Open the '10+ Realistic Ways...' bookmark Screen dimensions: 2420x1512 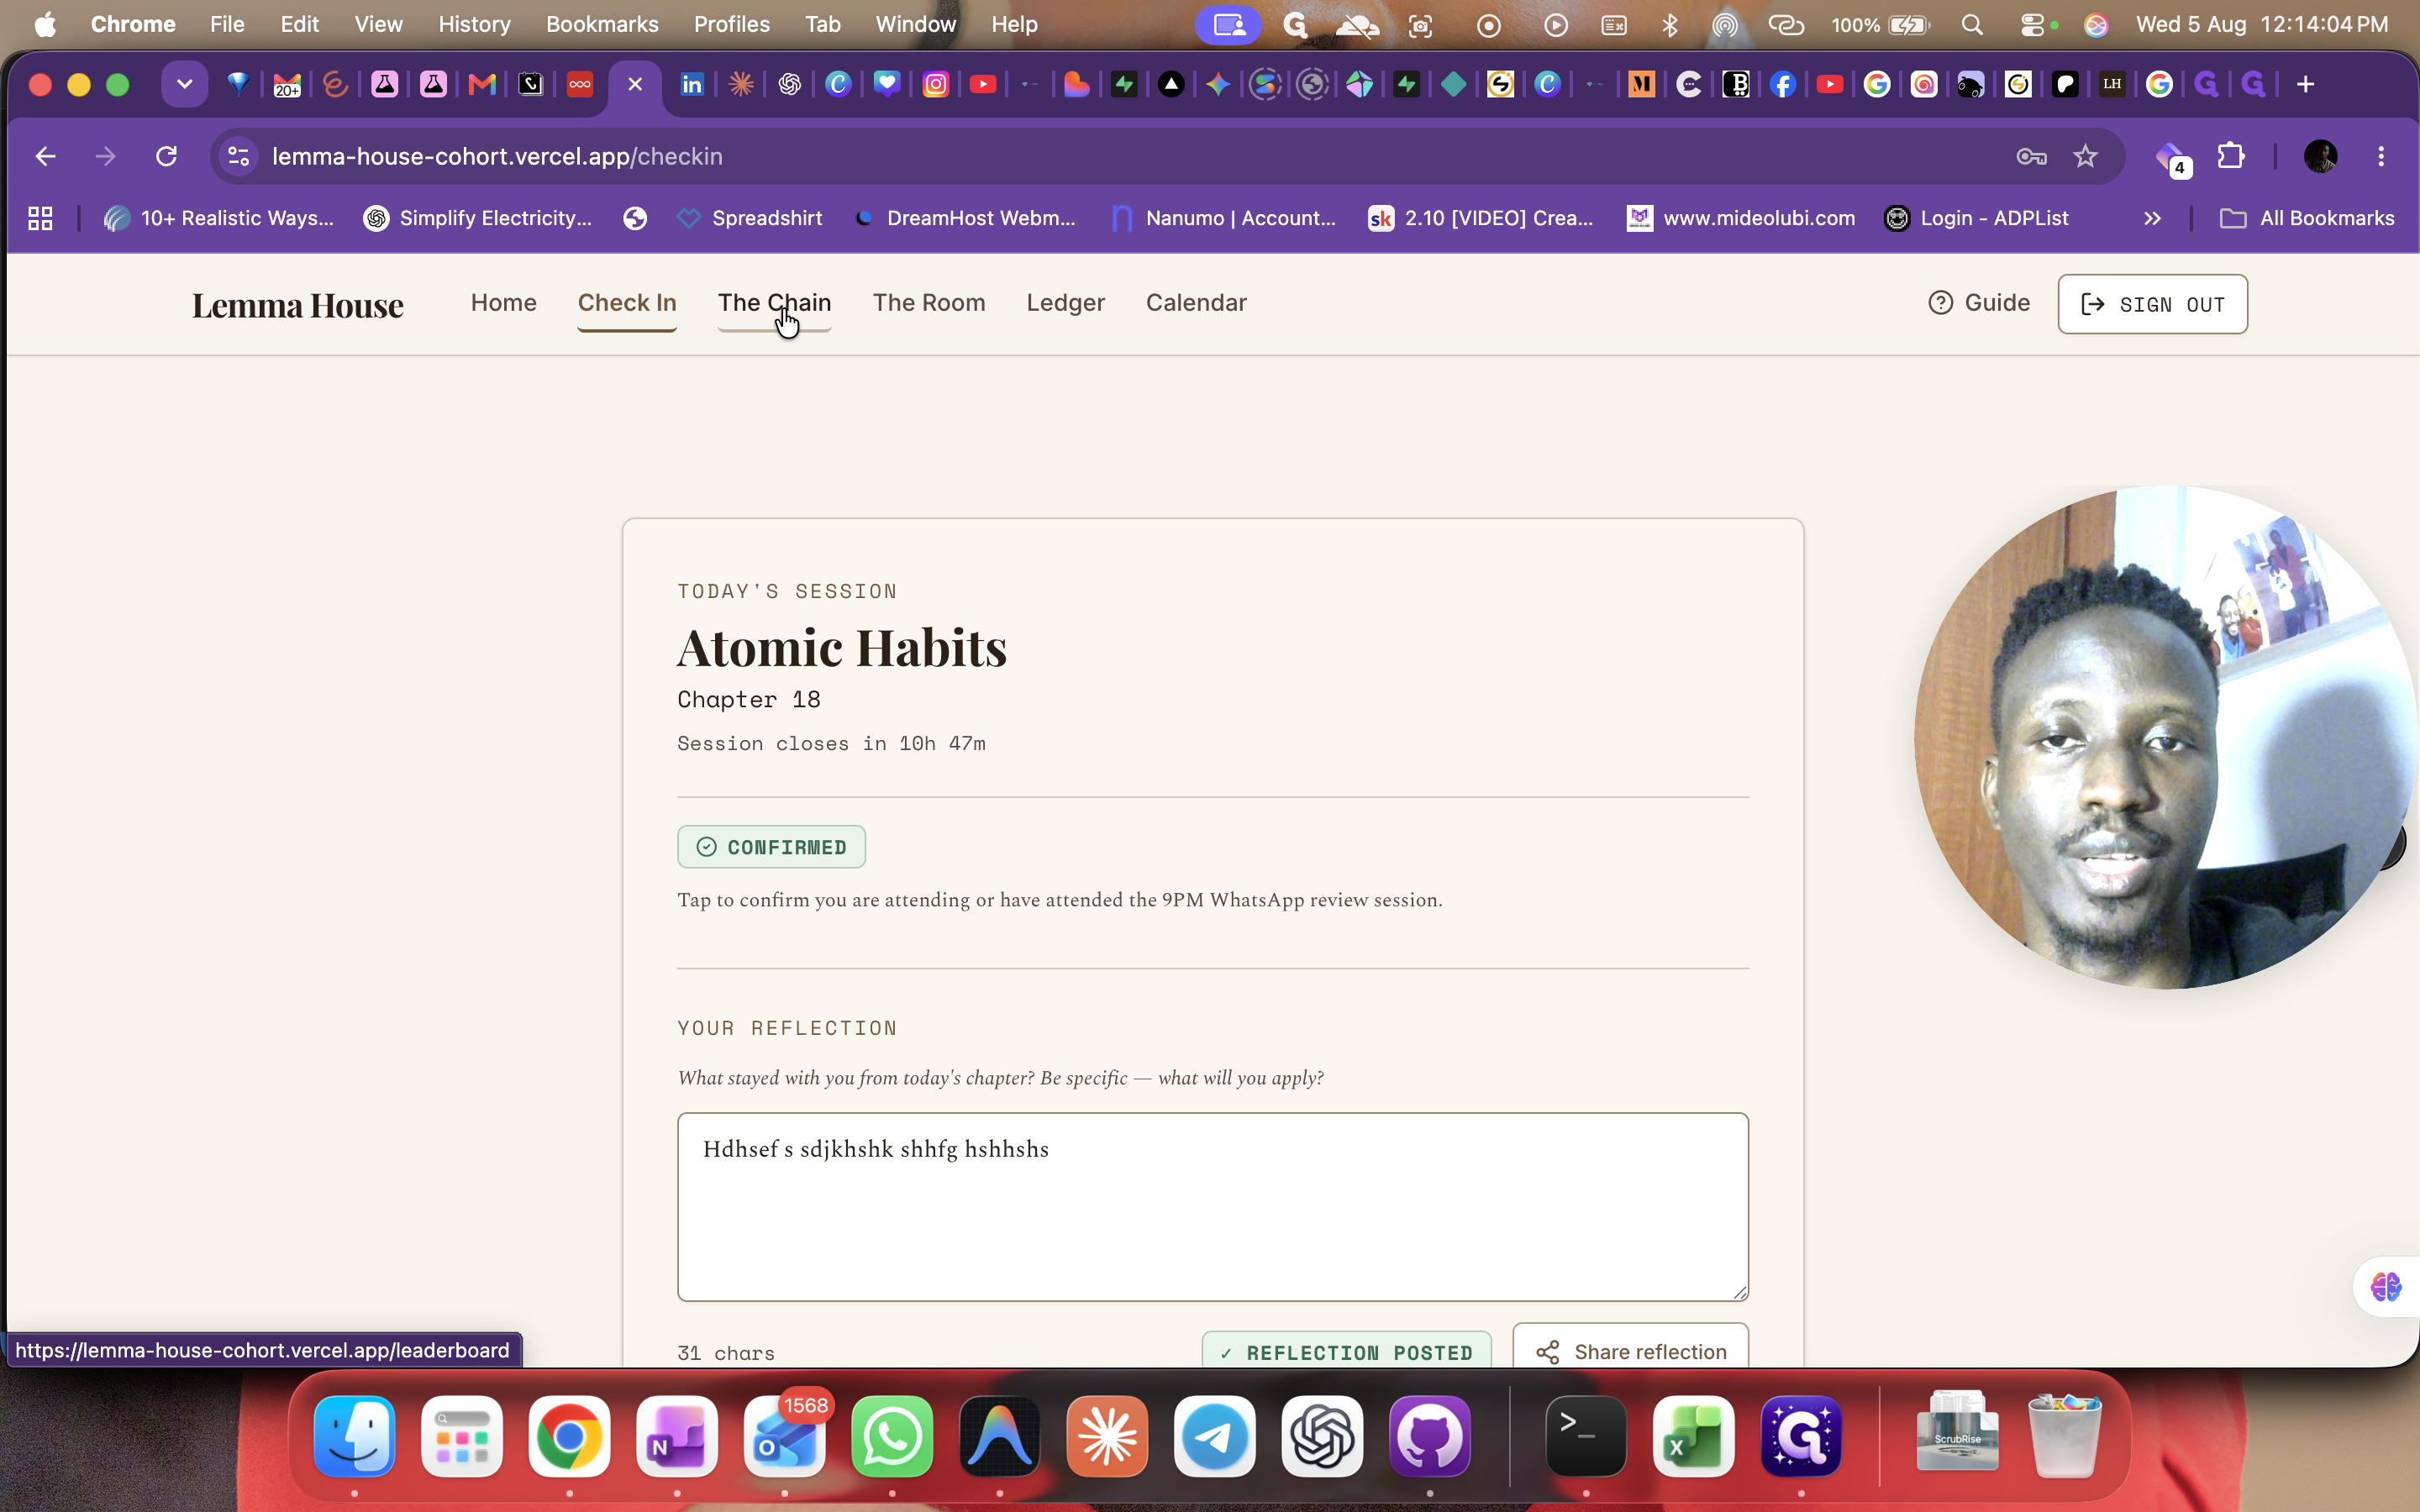click(x=219, y=218)
